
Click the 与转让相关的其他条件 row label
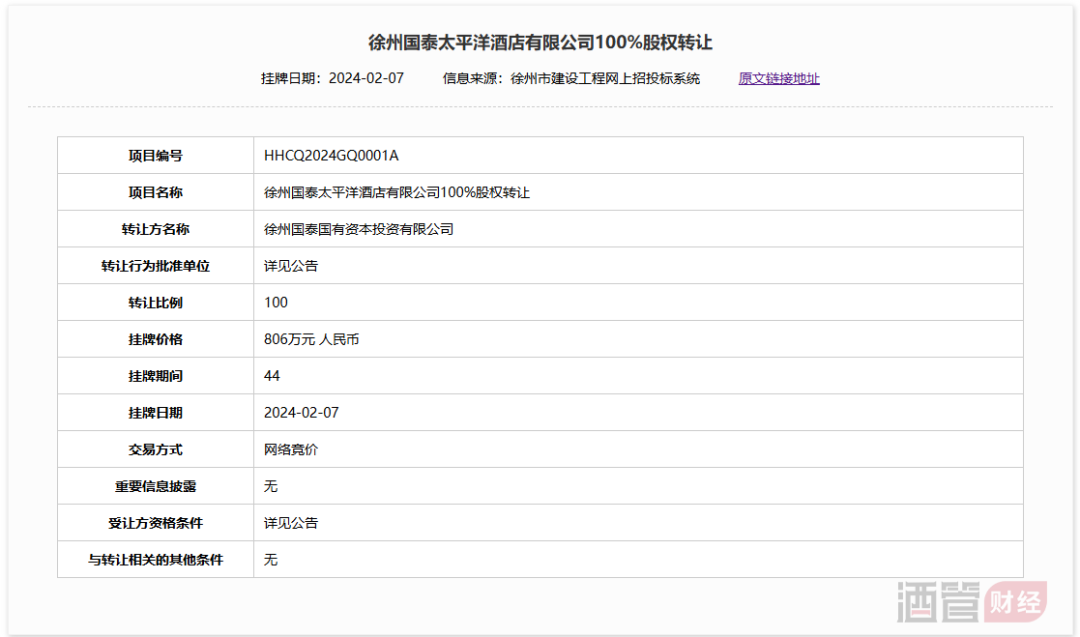point(155,560)
